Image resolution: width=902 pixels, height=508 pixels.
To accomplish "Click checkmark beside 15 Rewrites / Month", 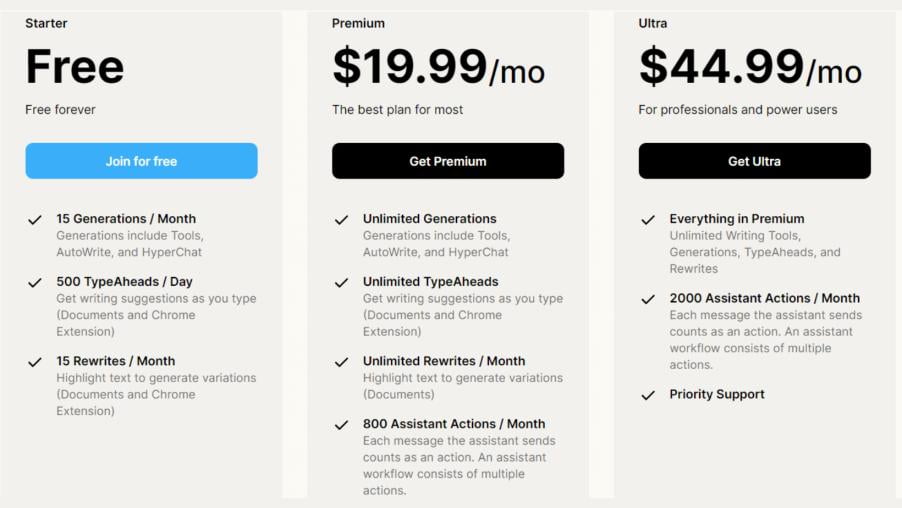I will [35, 362].
